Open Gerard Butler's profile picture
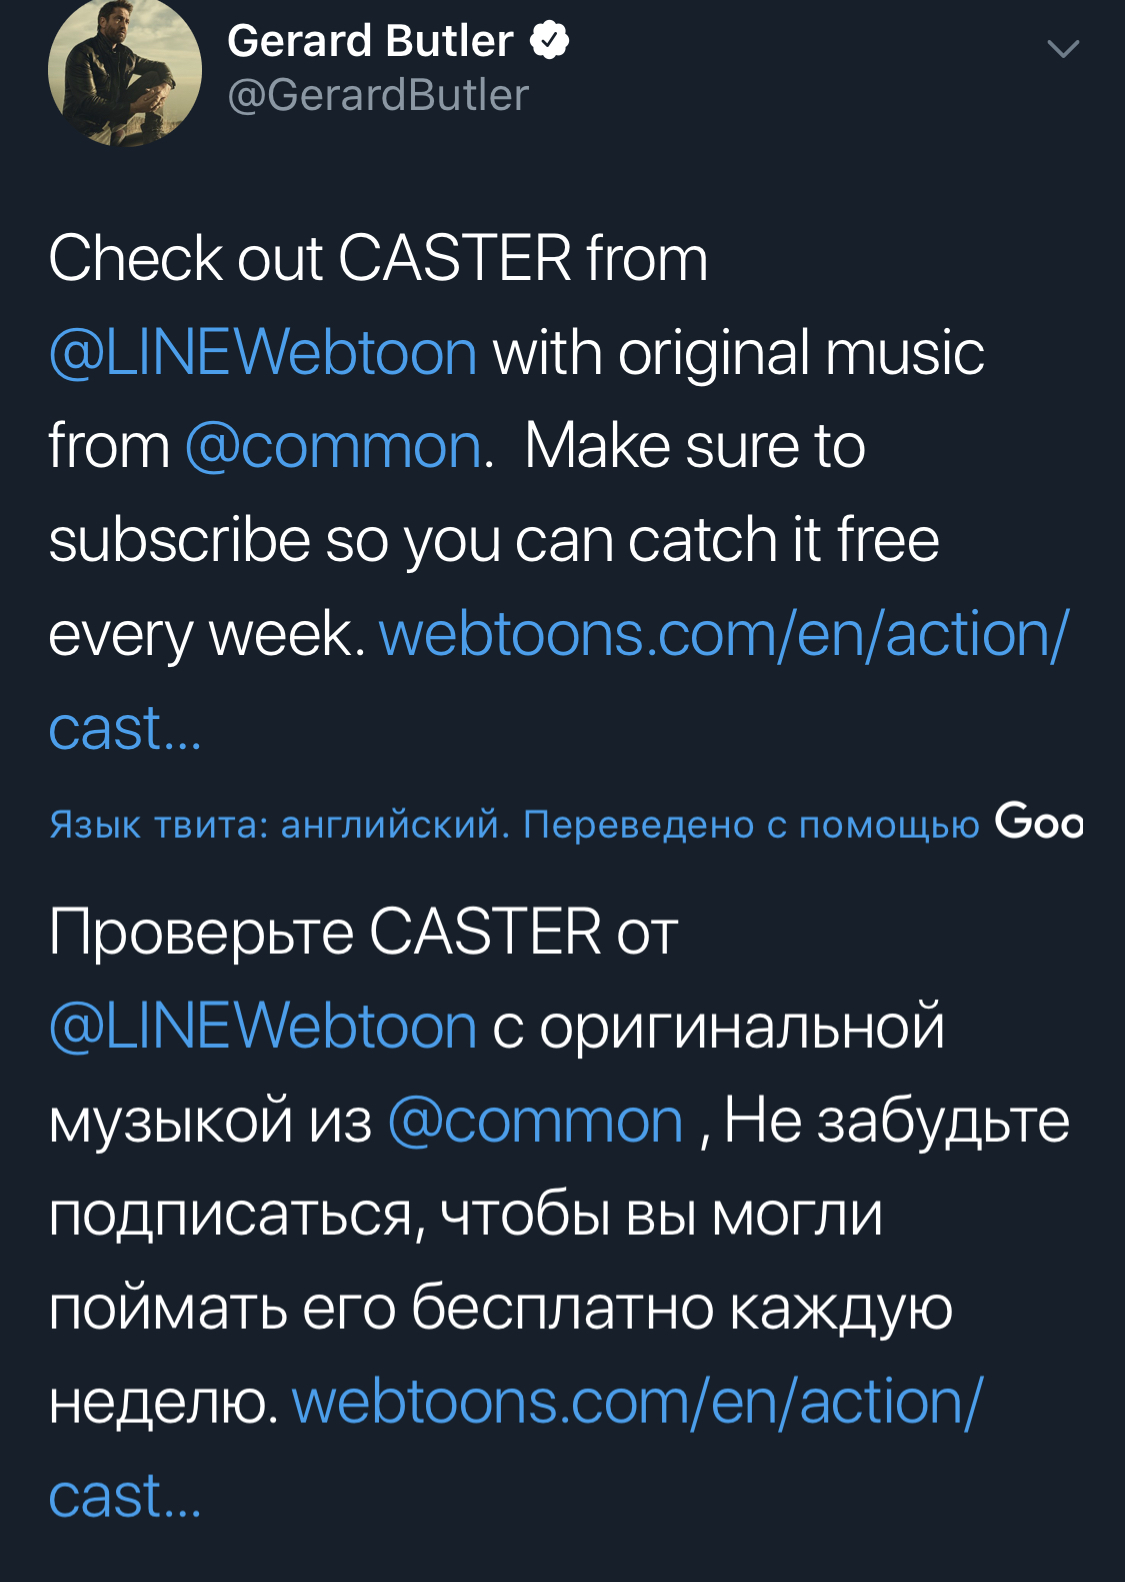Image resolution: width=1125 pixels, height=1582 pixels. tap(124, 72)
